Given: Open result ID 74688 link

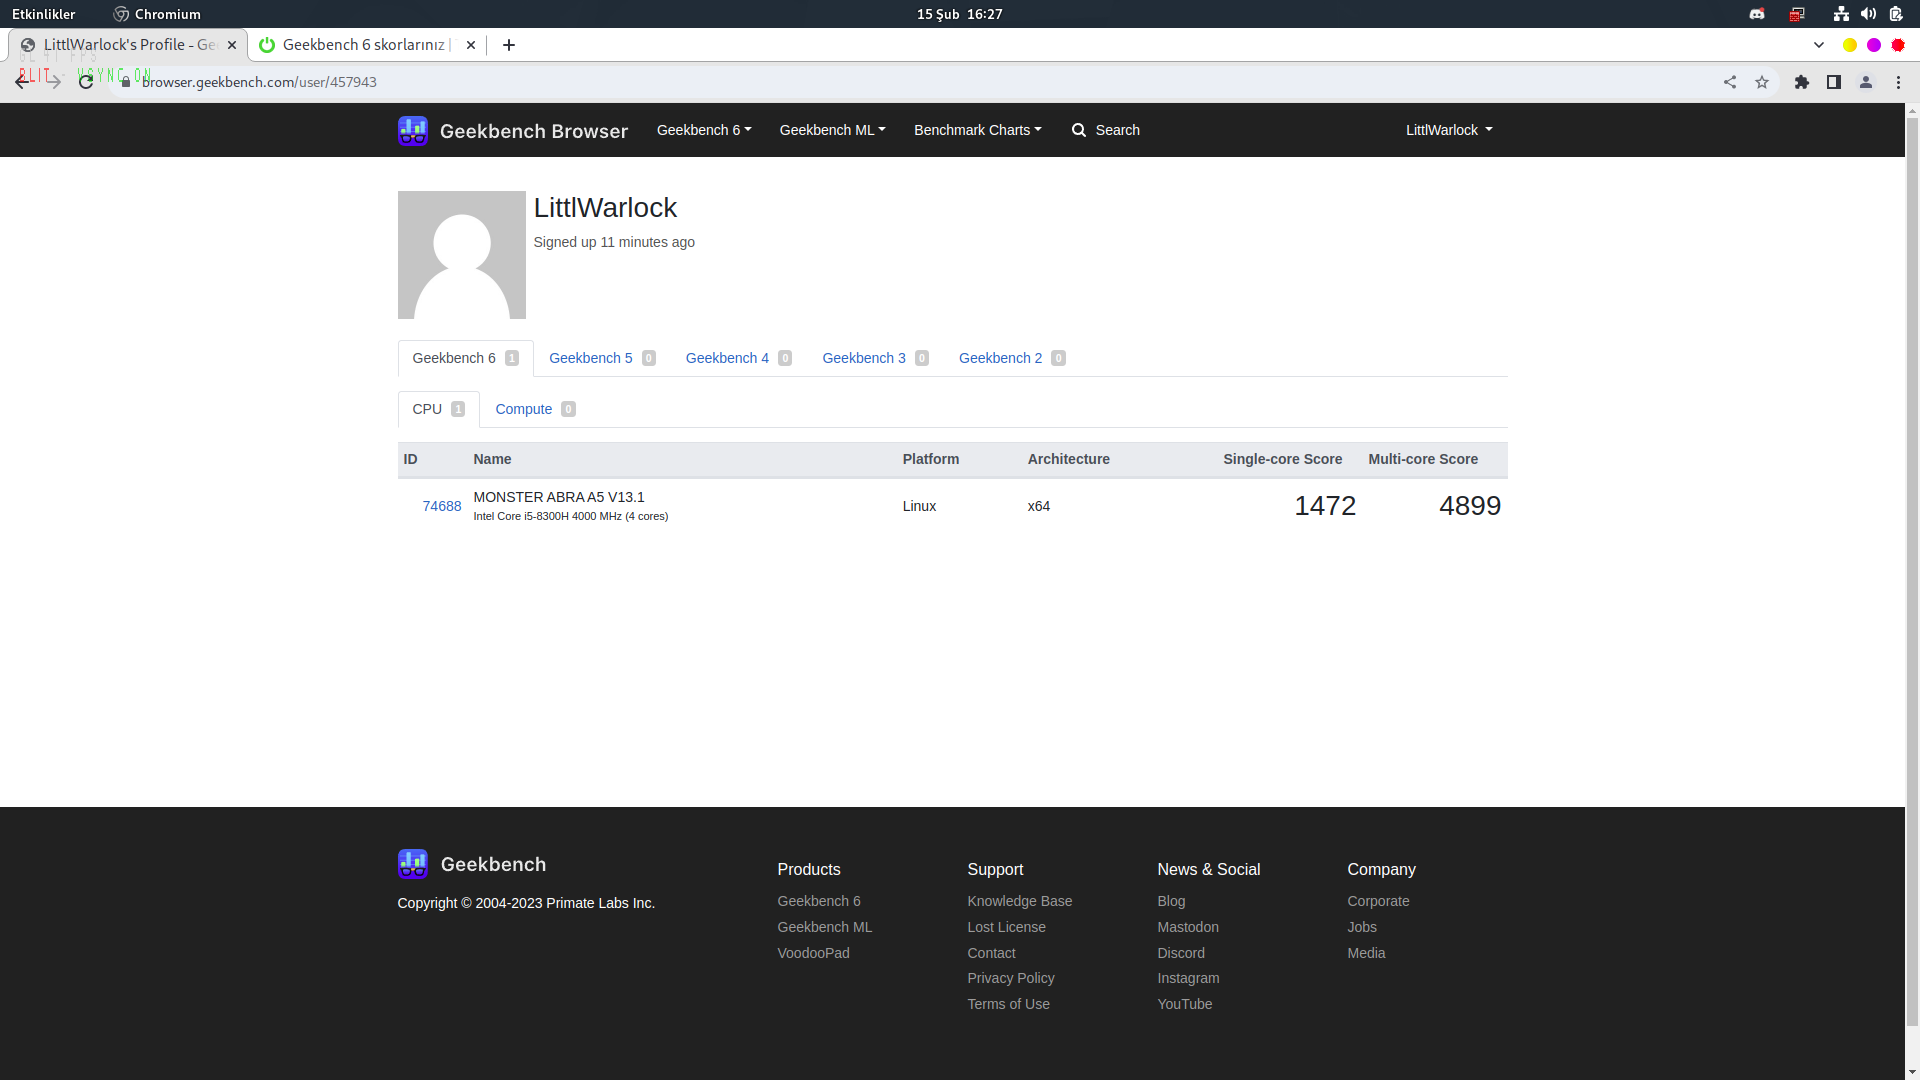Looking at the screenshot, I should tap(441, 506).
